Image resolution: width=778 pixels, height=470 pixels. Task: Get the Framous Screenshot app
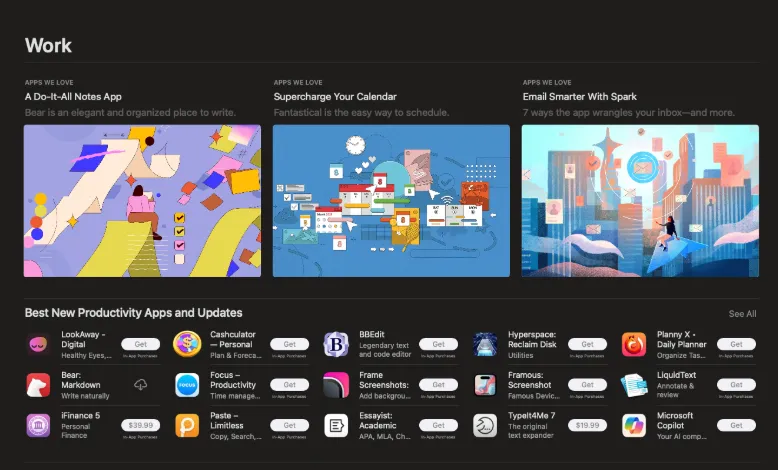click(x=587, y=385)
